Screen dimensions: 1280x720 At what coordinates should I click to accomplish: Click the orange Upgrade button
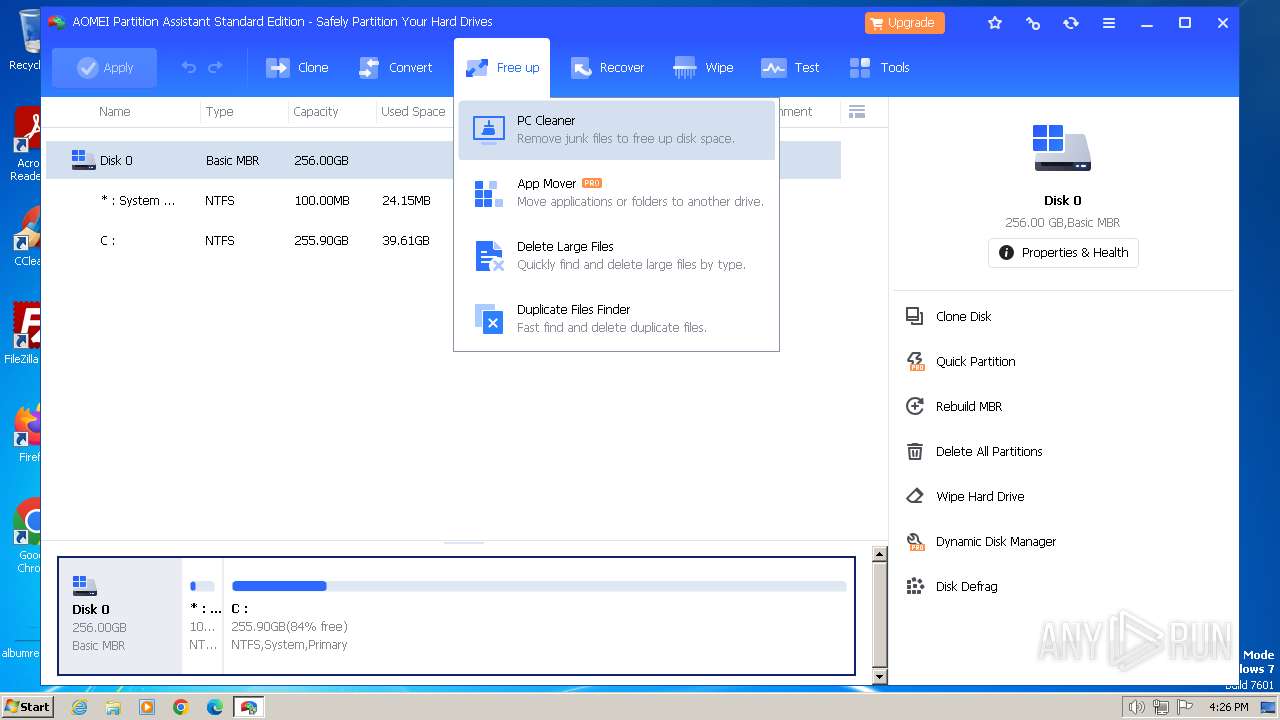pos(904,22)
